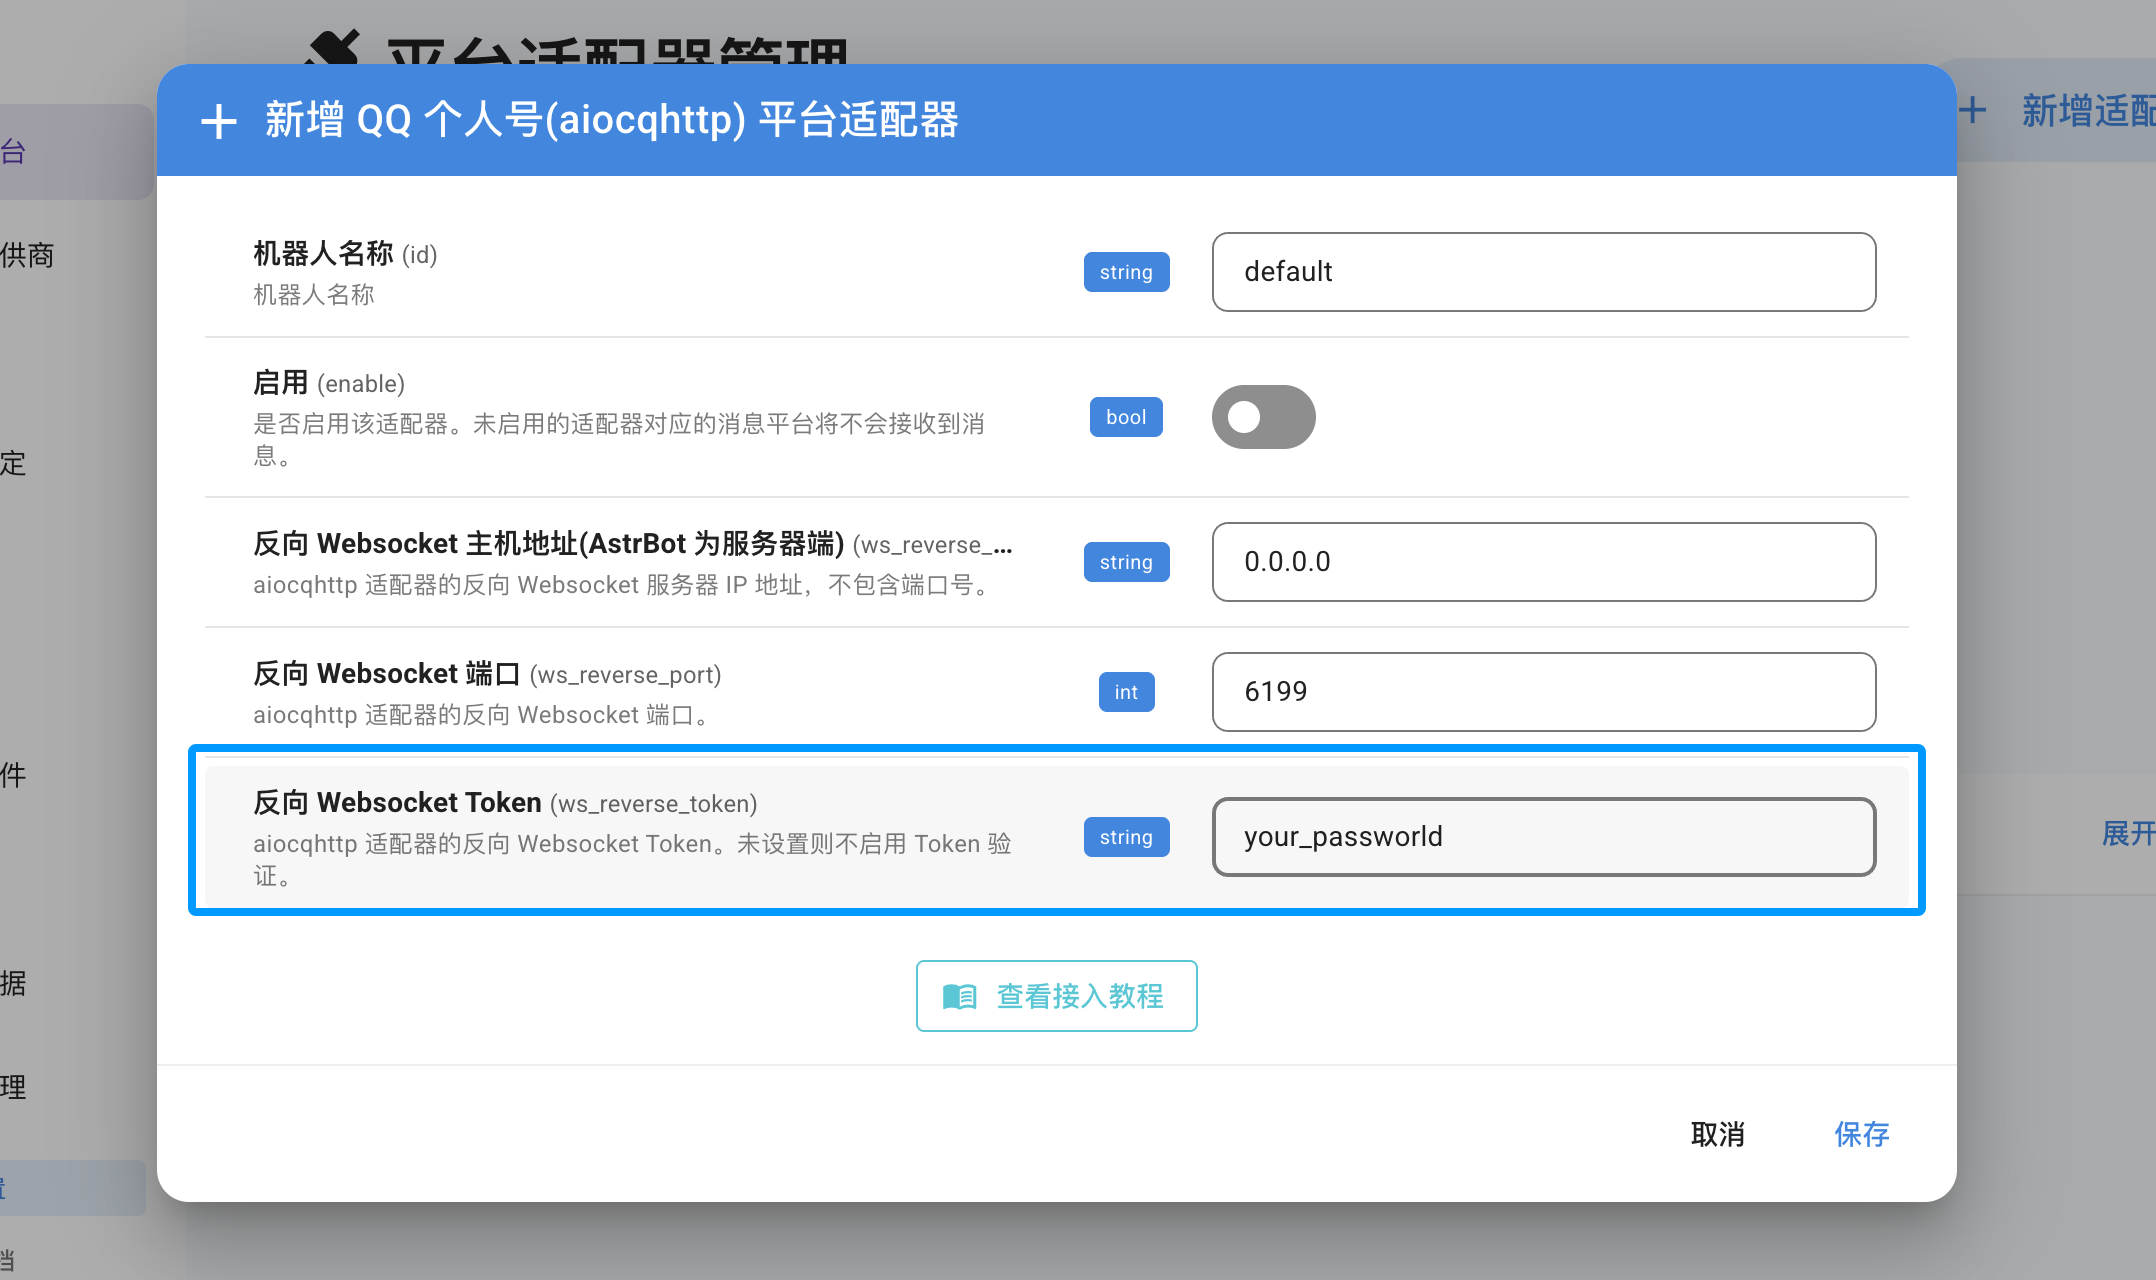Click string tag beside Websocket Token
Viewport: 2156px width, 1280px height.
(x=1126, y=837)
